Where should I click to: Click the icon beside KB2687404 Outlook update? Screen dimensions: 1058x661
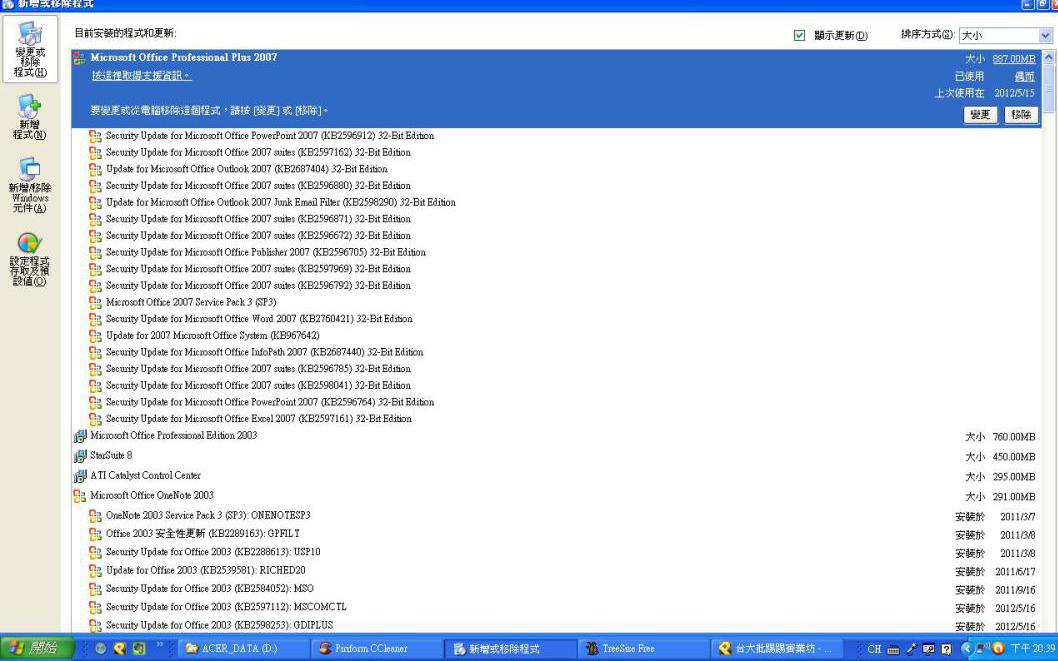click(95, 169)
